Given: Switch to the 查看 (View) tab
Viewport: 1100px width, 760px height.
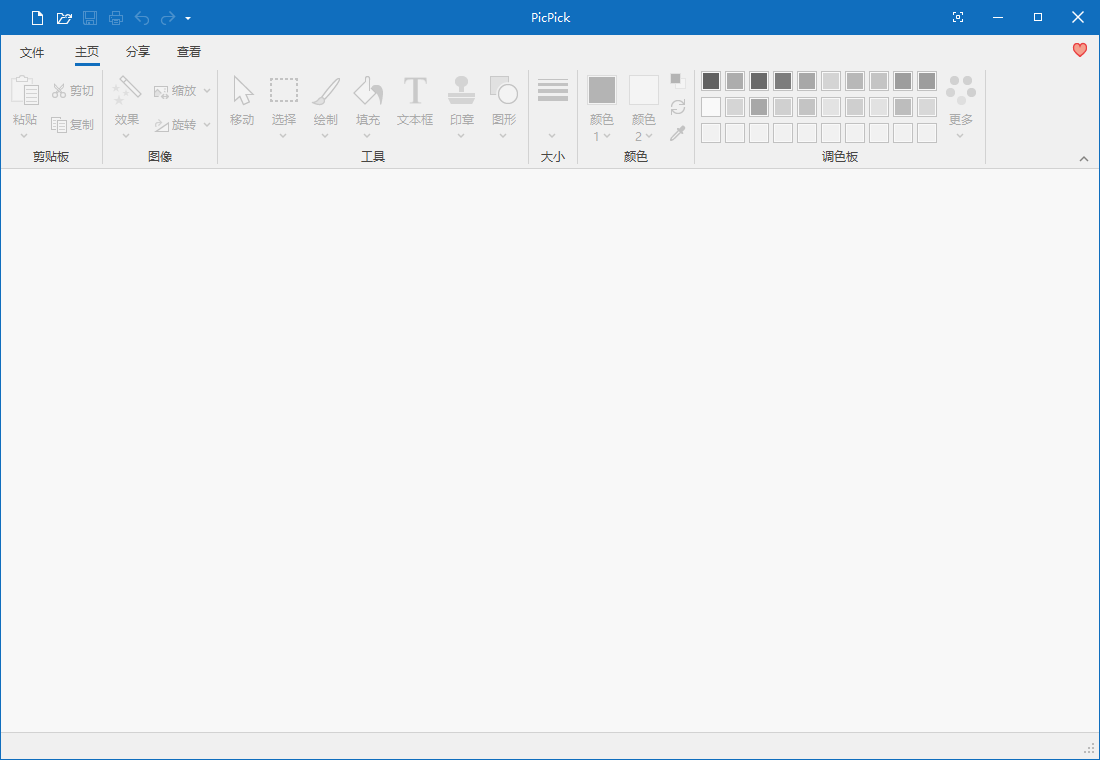Looking at the screenshot, I should pos(189,52).
